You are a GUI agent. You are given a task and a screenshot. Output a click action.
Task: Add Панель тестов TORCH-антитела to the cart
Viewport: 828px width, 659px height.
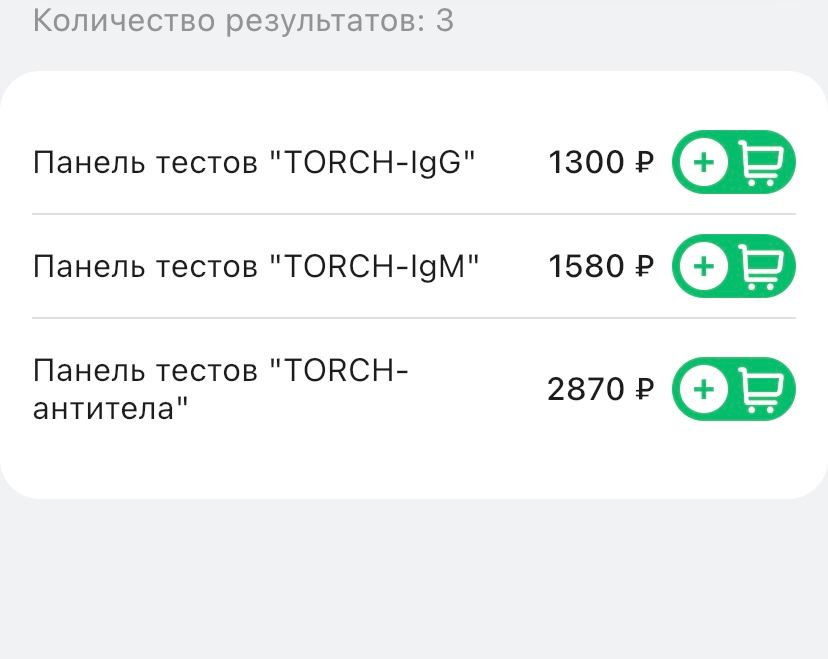[733, 389]
